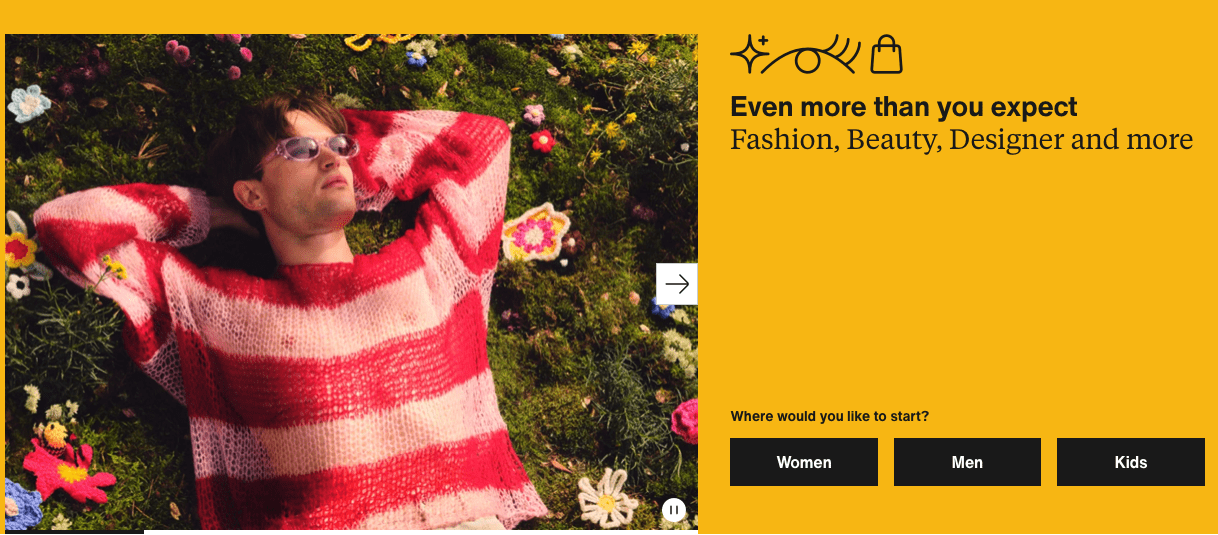Image resolution: width=1218 pixels, height=535 pixels.
Task: Select the Kids category button
Action: click(1131, 462)
